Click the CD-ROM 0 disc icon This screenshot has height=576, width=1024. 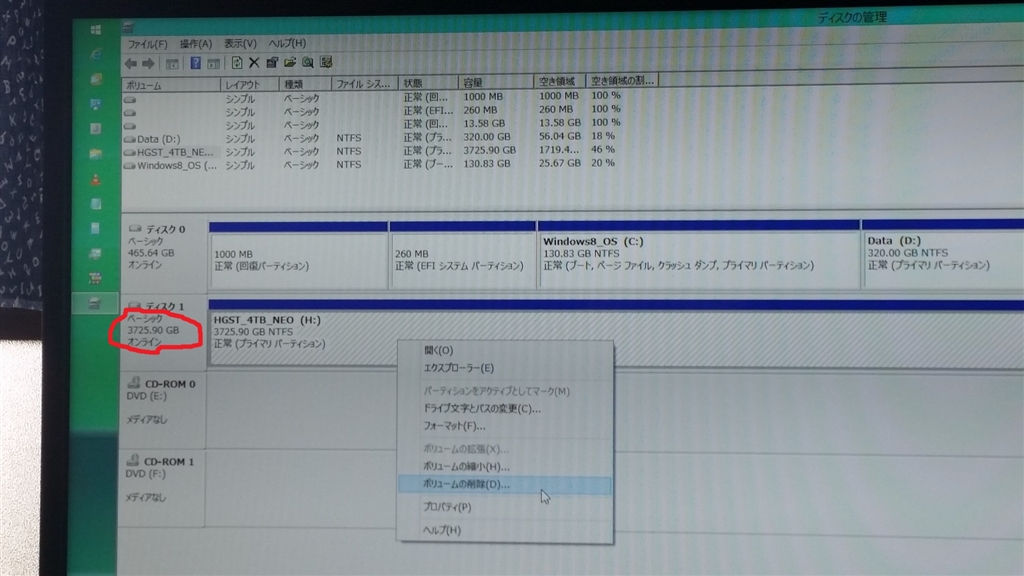tap(134, 383)
